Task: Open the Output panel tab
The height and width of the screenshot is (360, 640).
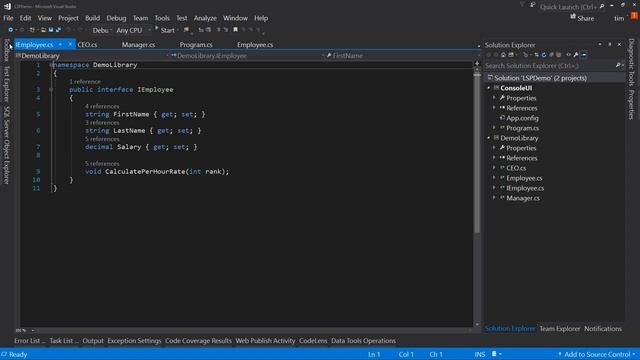Action: 93,341
